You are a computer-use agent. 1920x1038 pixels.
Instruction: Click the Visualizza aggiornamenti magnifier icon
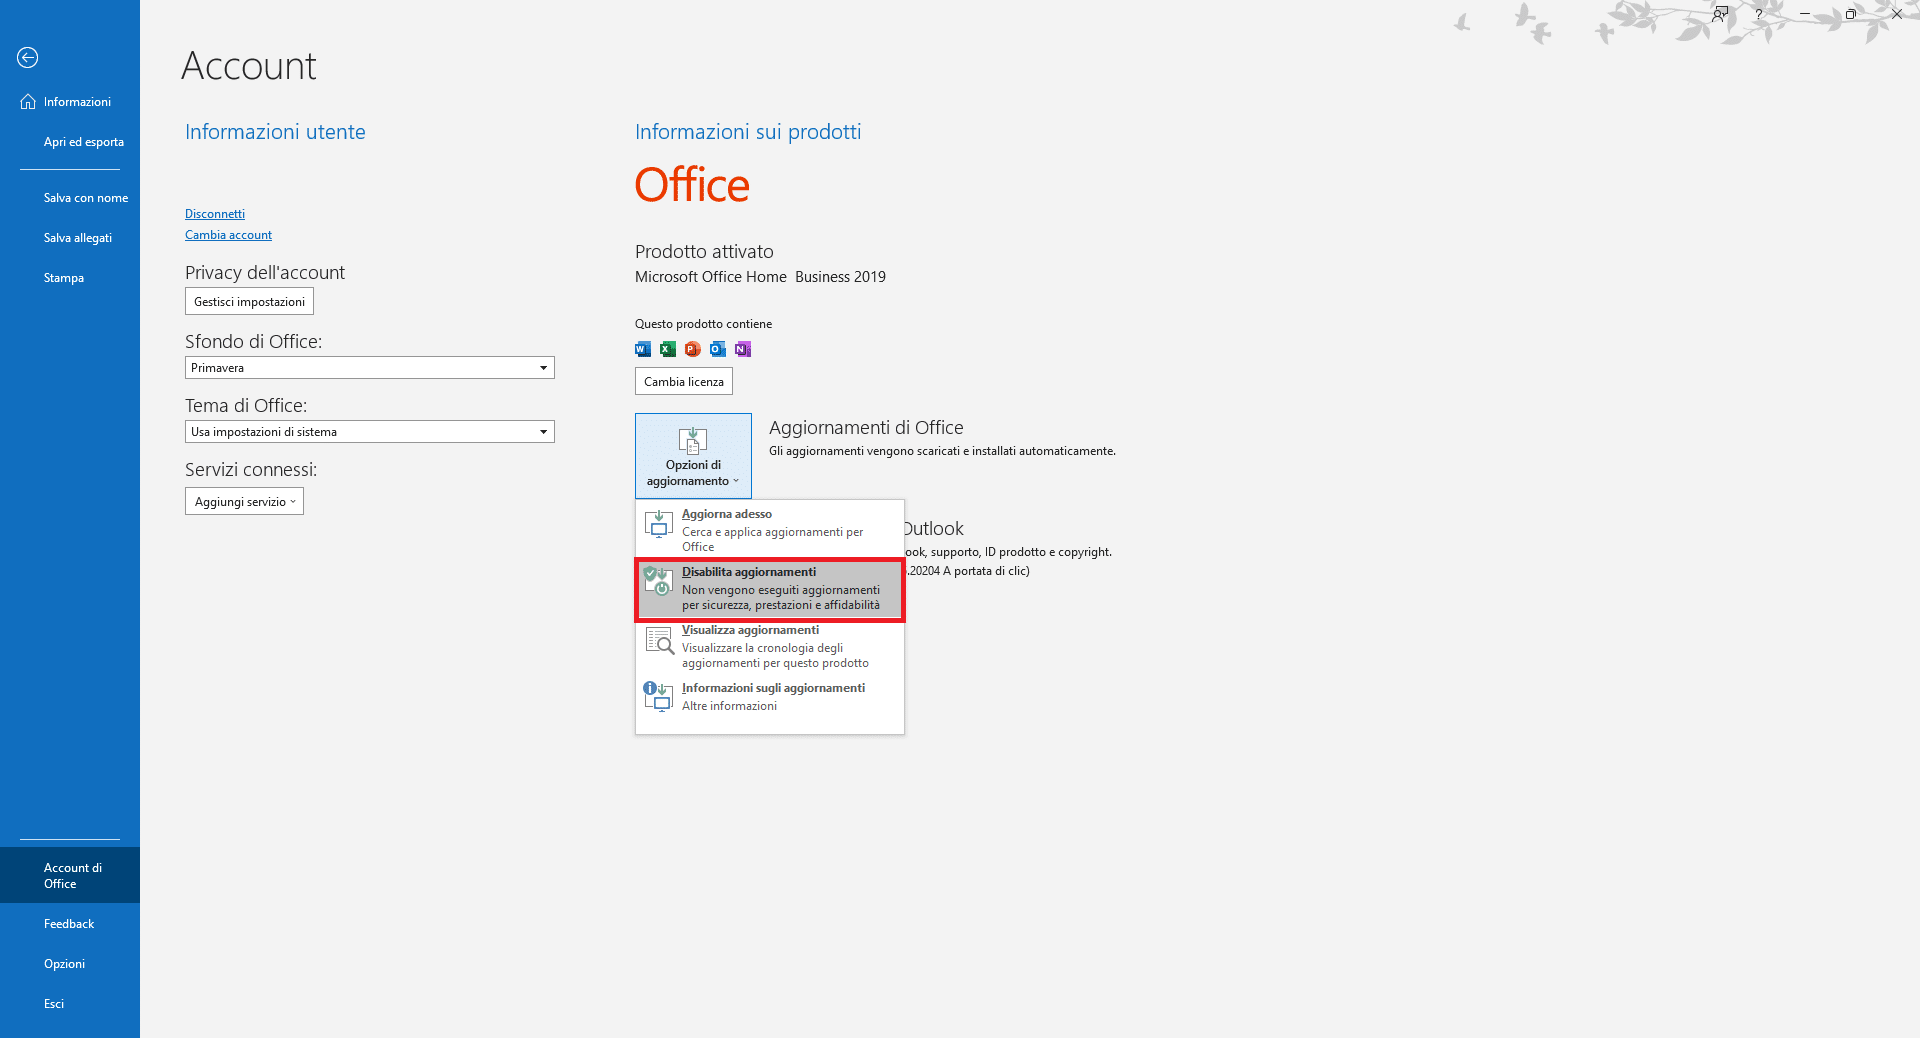pos(658,639)
